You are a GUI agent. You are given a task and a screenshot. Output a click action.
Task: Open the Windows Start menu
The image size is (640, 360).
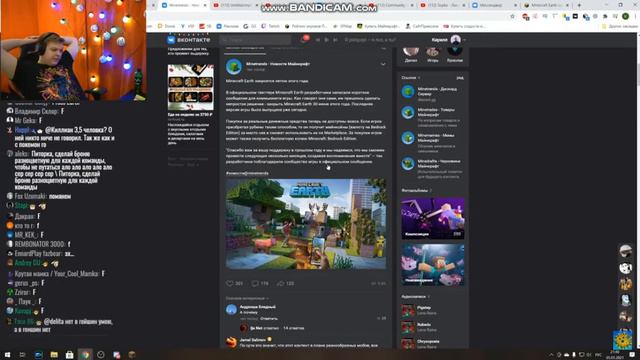pos(7,355)
